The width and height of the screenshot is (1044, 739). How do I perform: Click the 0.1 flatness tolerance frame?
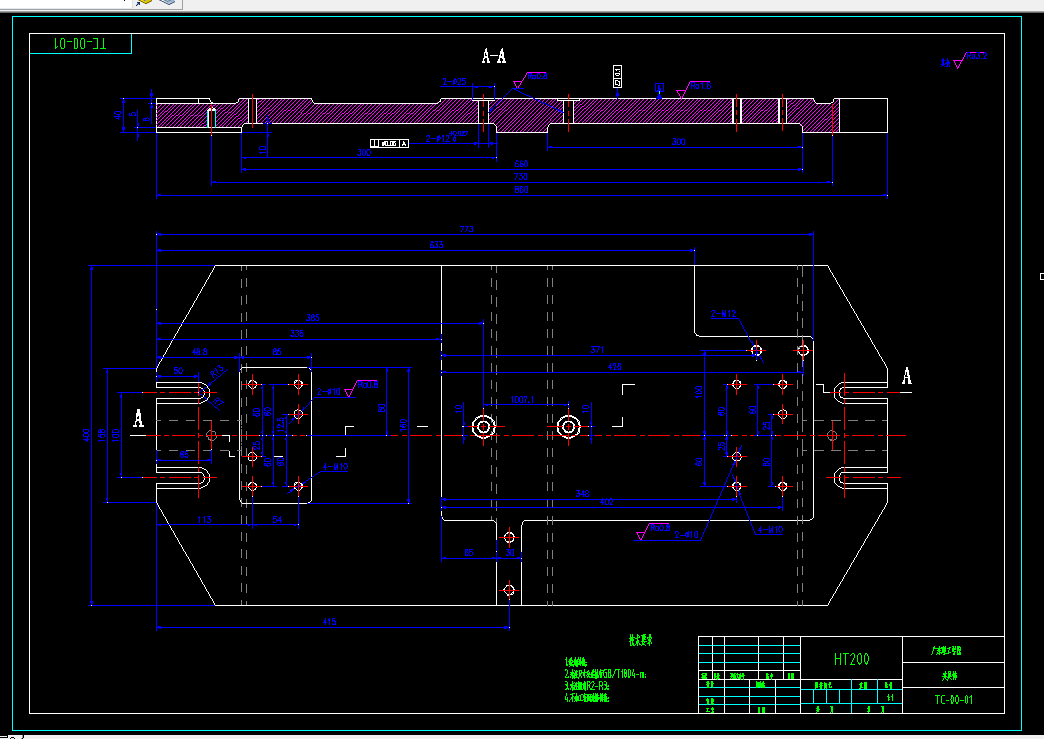[617, 77]
